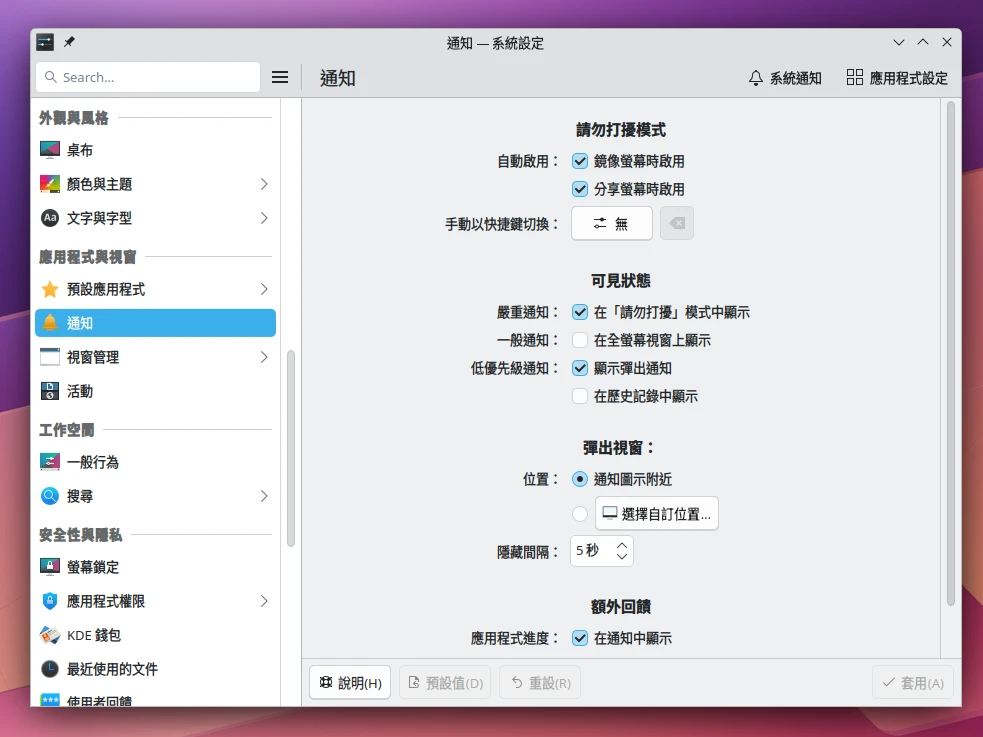Image resolution: width=983 pixels, height=737 pixels.
Task: Uncheck 鏡像螢幕時啟用 checkbox
Action: 580,161
